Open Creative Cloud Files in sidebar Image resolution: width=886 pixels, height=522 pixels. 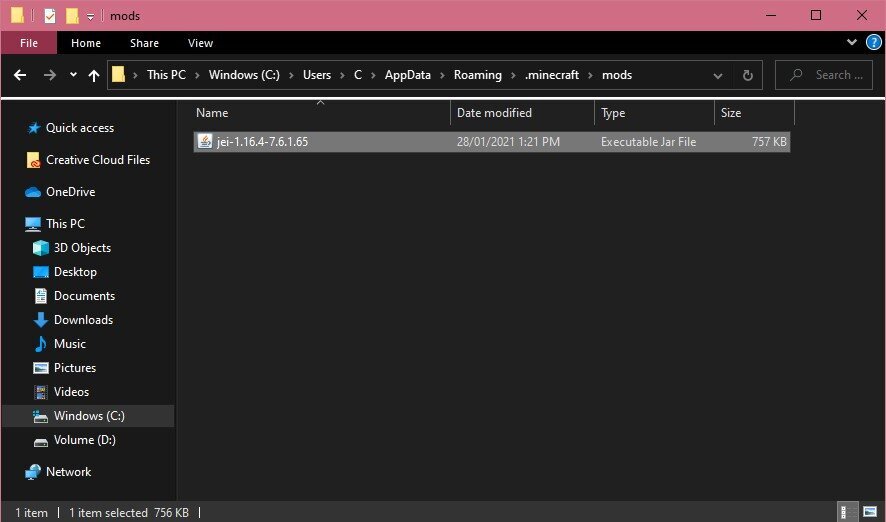click(98, 160)
